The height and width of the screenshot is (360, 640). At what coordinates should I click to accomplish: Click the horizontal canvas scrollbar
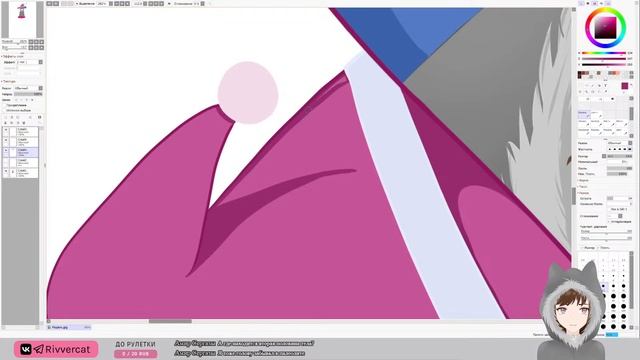click(x=170, y=321)
